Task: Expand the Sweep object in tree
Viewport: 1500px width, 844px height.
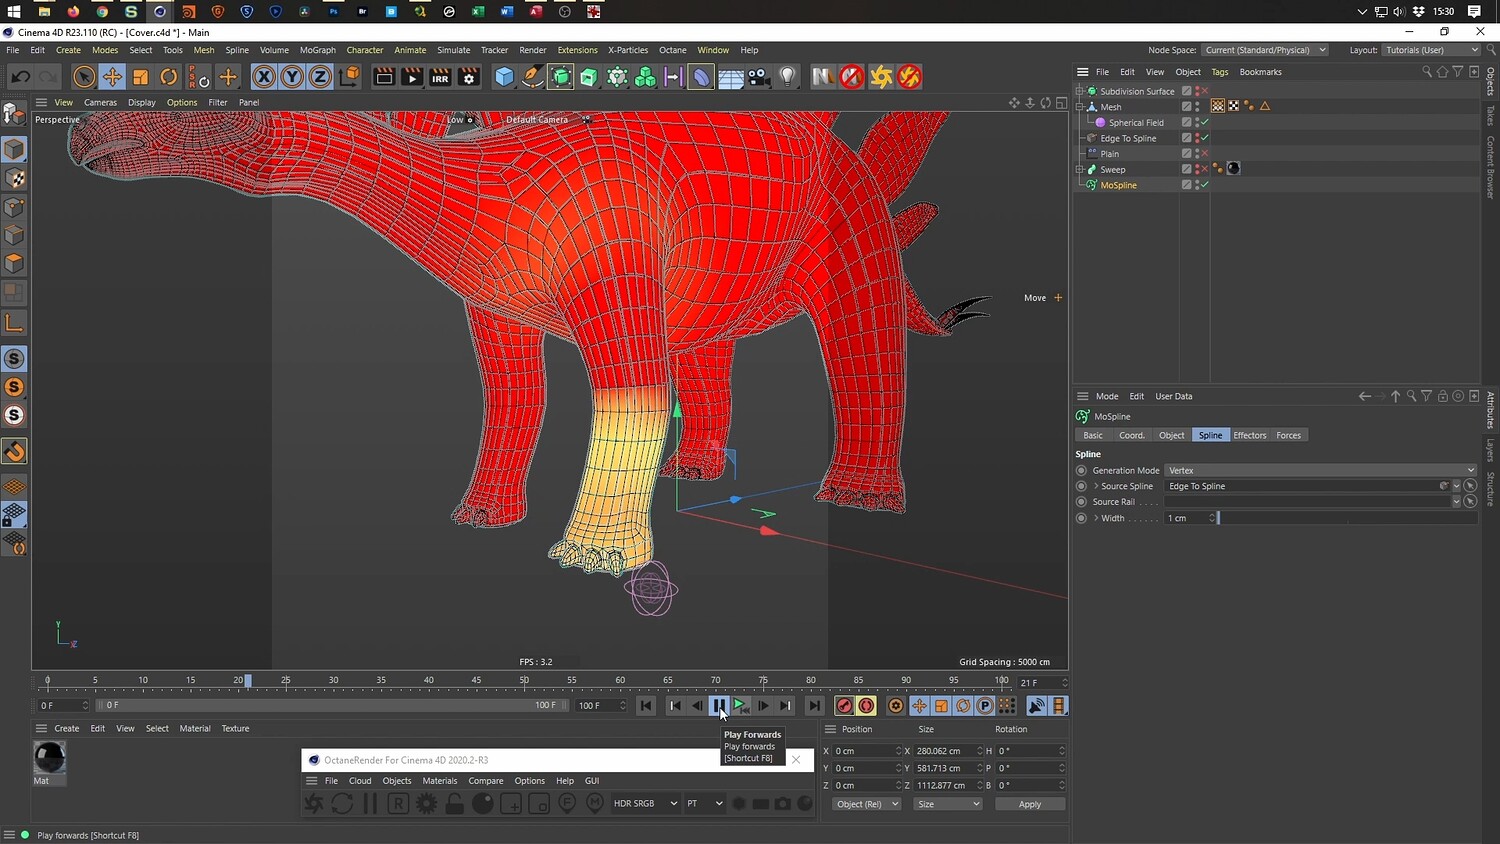Action: [1080, 169]
